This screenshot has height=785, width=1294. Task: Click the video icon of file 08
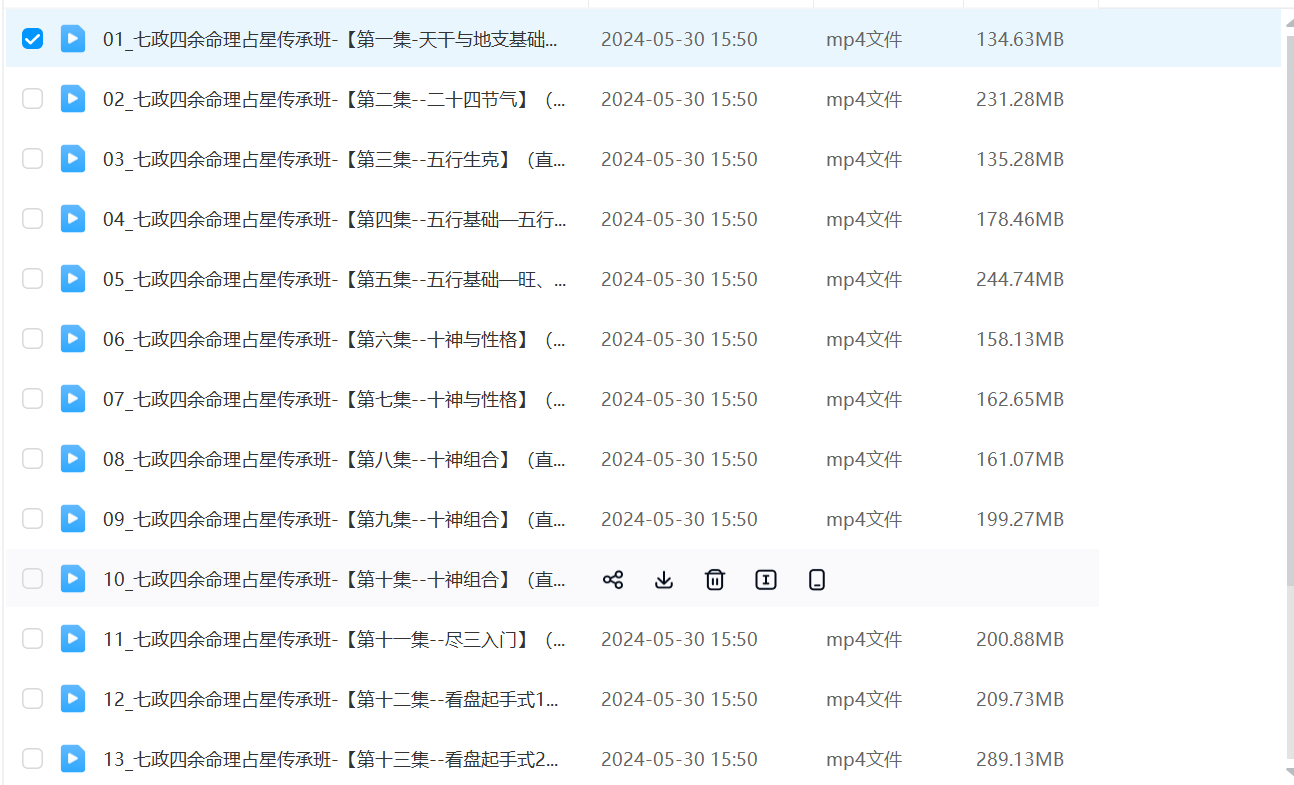tap(73, 459)
